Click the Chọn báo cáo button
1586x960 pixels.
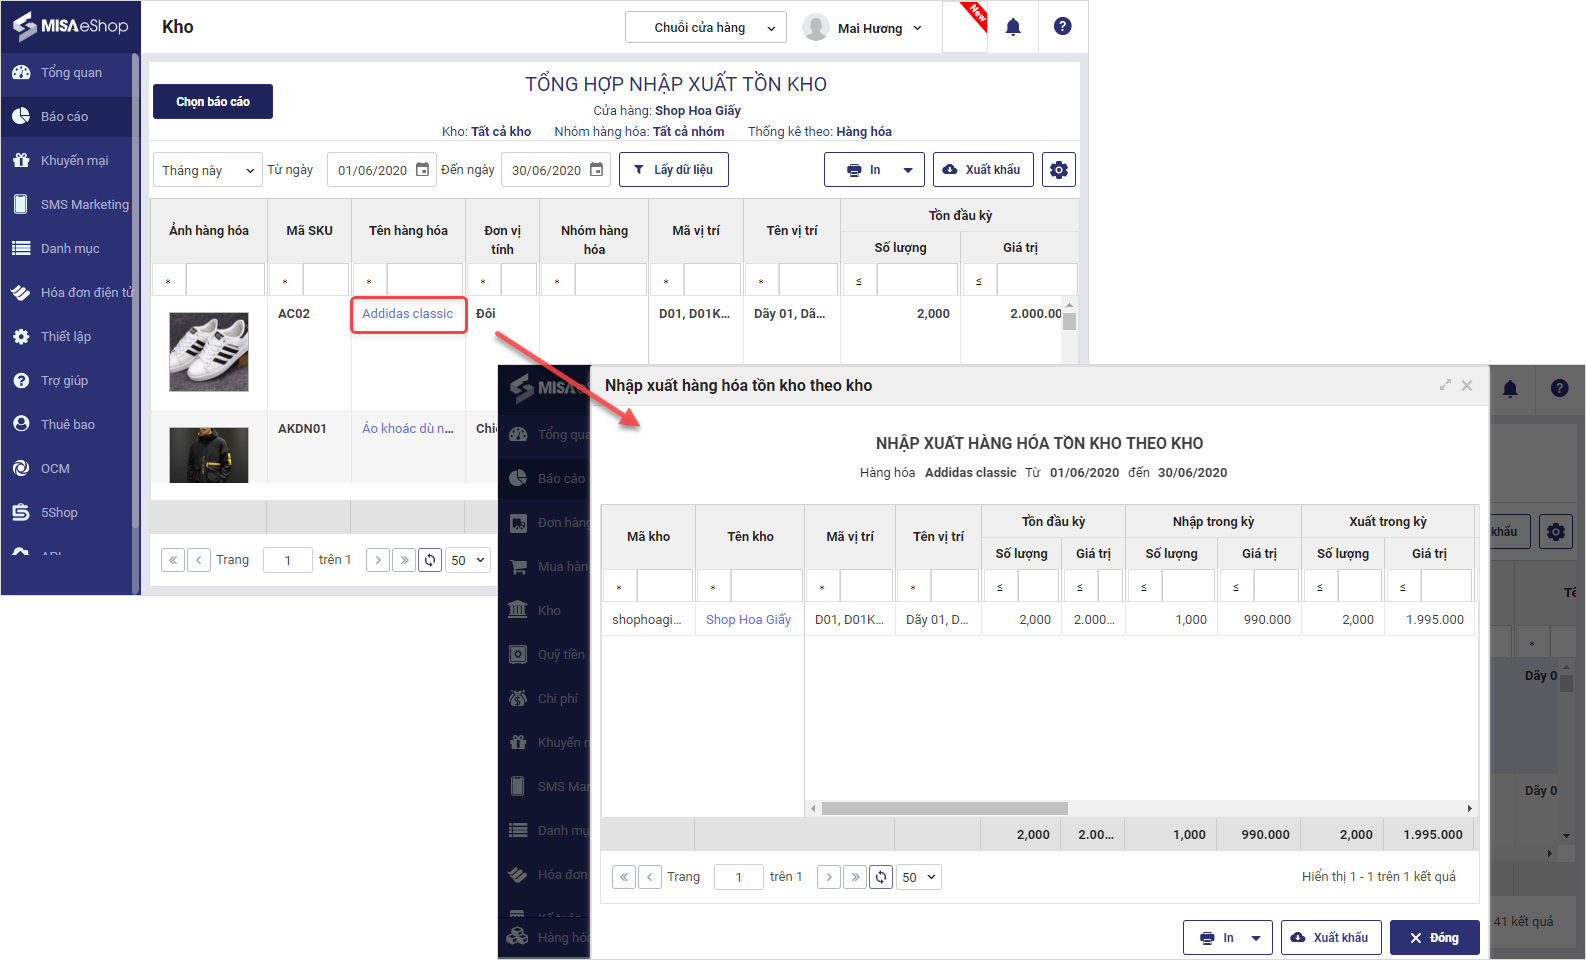click(x=213, y=102)
